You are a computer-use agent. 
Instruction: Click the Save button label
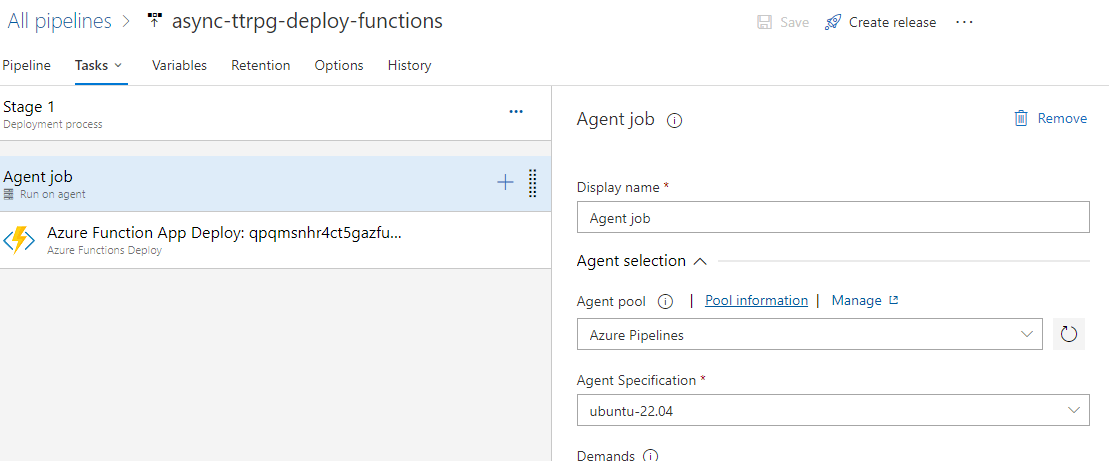coord(794,23)
